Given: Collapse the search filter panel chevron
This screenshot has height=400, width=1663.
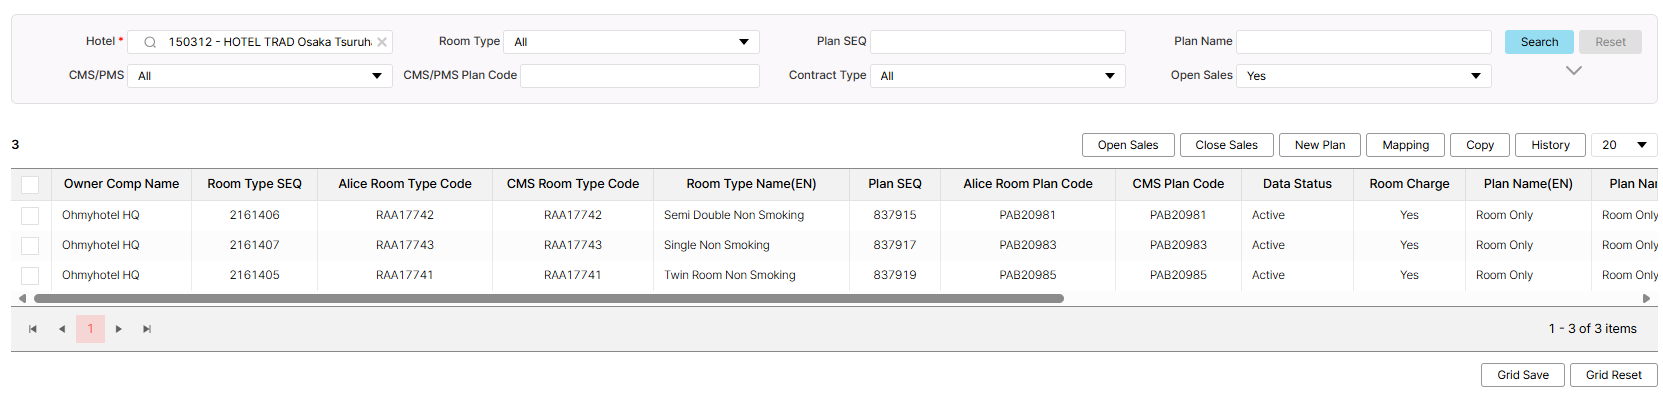Looking at the screenshot, I should [x=1574, y=71].
